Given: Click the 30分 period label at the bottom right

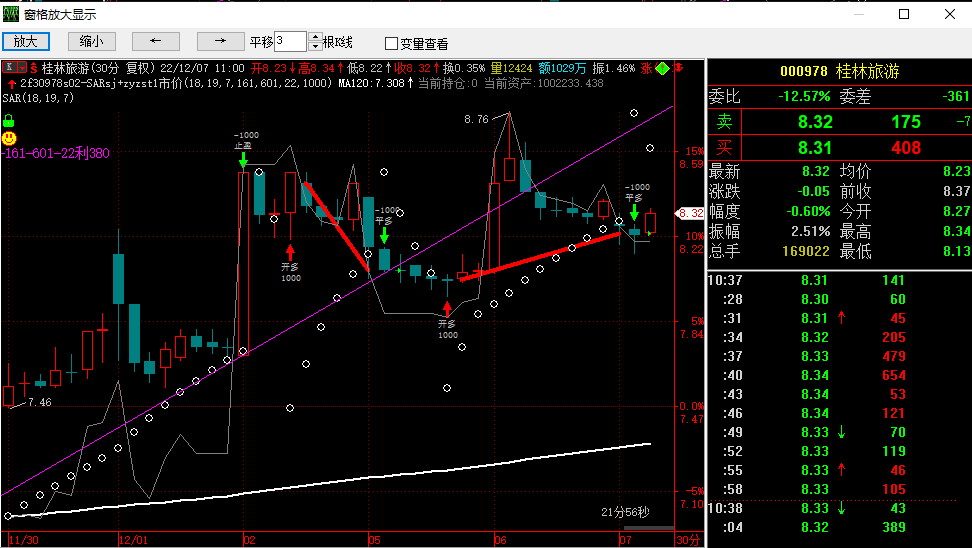Looking at the screenshot, I should [x=686, y=540].
